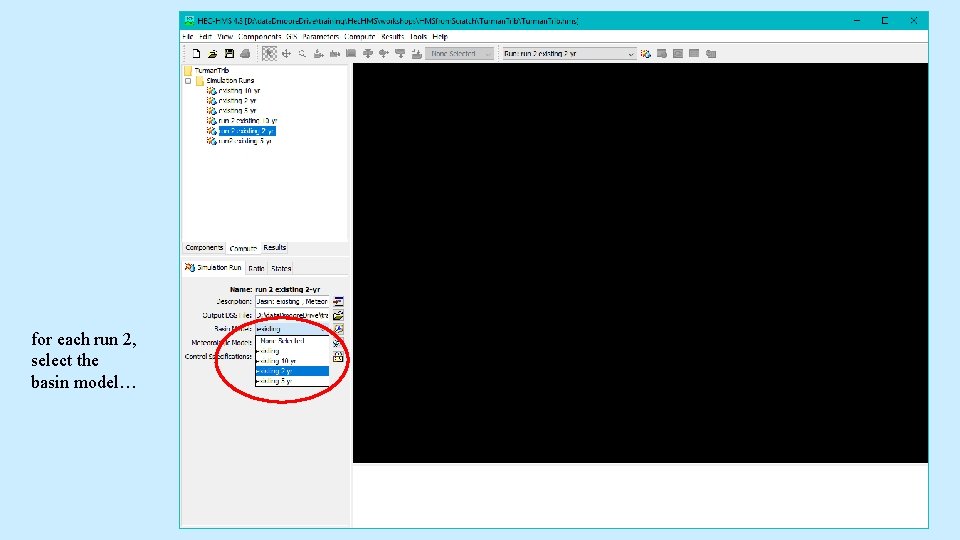960x540 pixels.
Task: Open element summary table icon
Action: tap(694, 54)
